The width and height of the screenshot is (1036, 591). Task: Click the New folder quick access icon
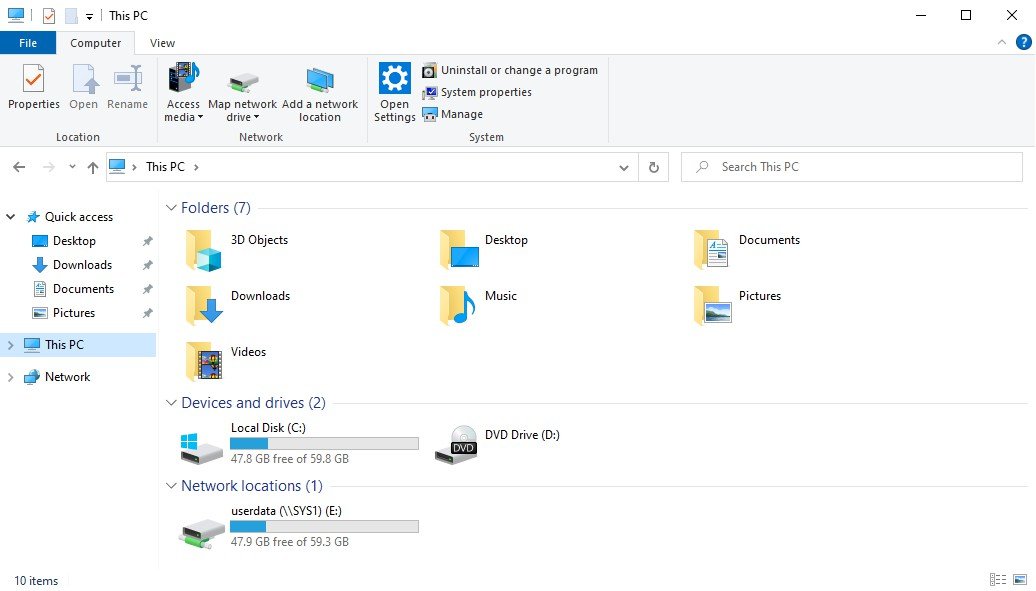[71, 15]
